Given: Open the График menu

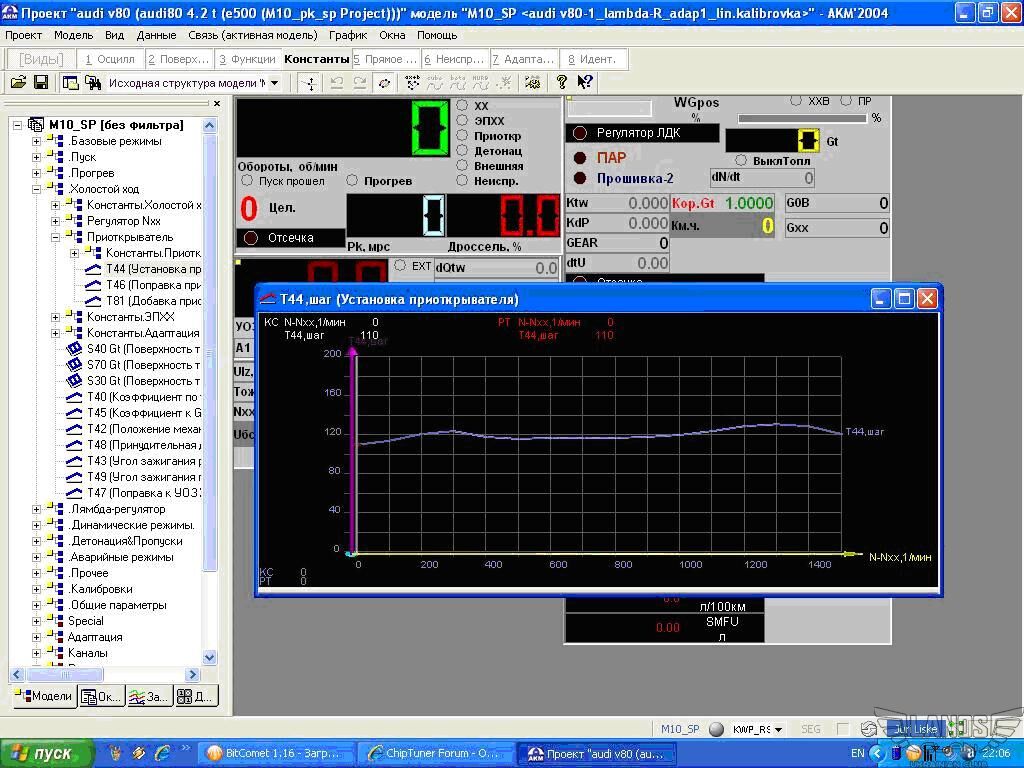Looking at the screenshot, I should [347, 35].
